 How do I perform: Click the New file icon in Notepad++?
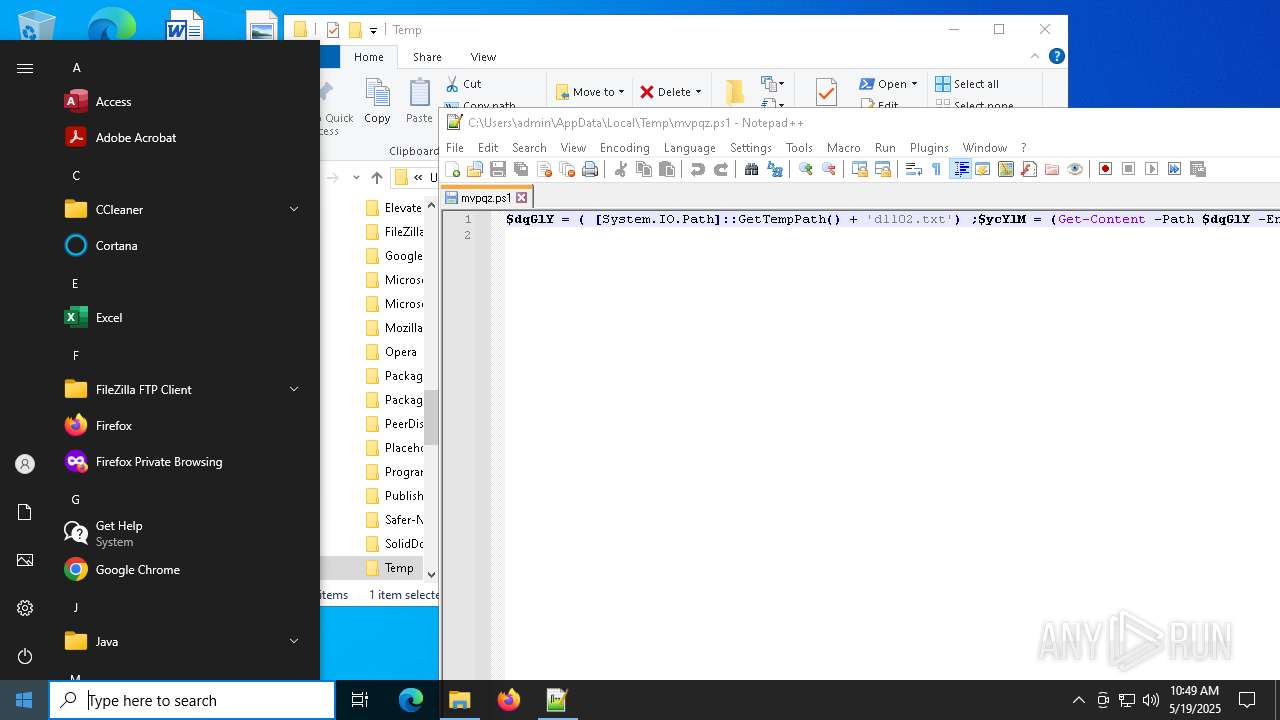(x=453, y=169)
